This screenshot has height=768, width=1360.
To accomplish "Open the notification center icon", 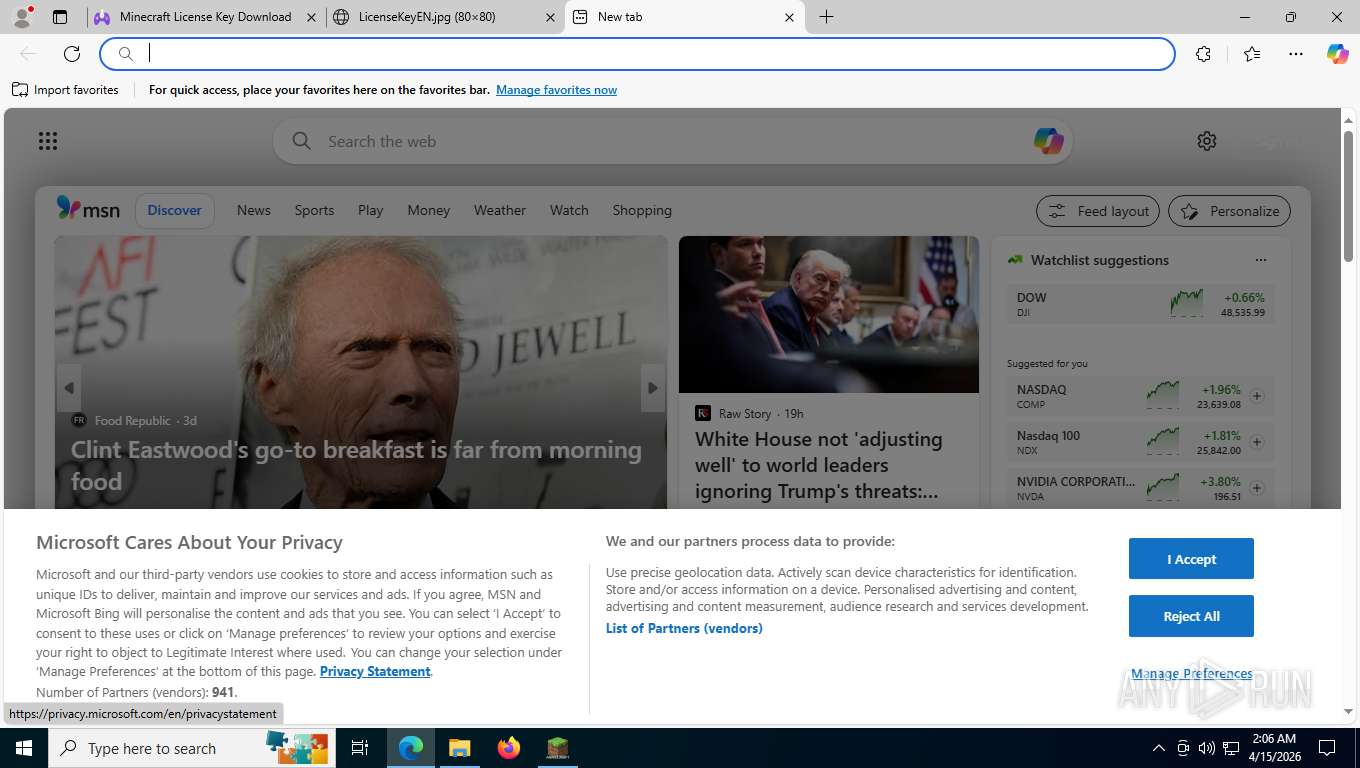I will click(1327, 748).
